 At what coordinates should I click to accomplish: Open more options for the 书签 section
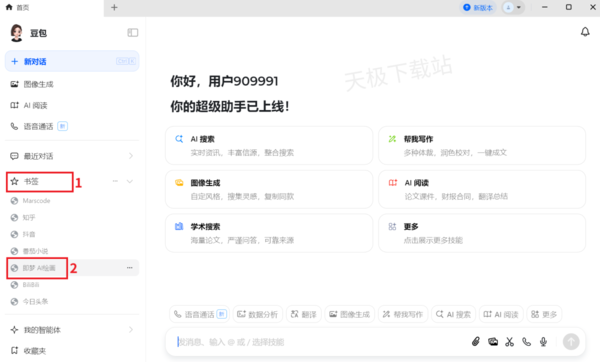115,181
